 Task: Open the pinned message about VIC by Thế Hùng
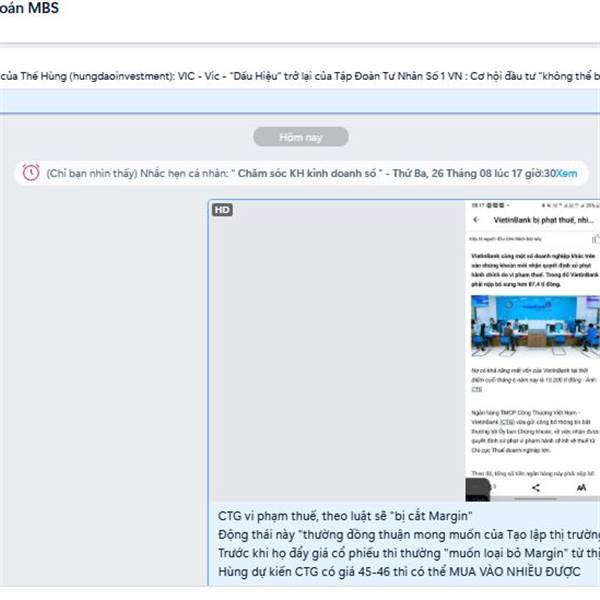(300, 76)
